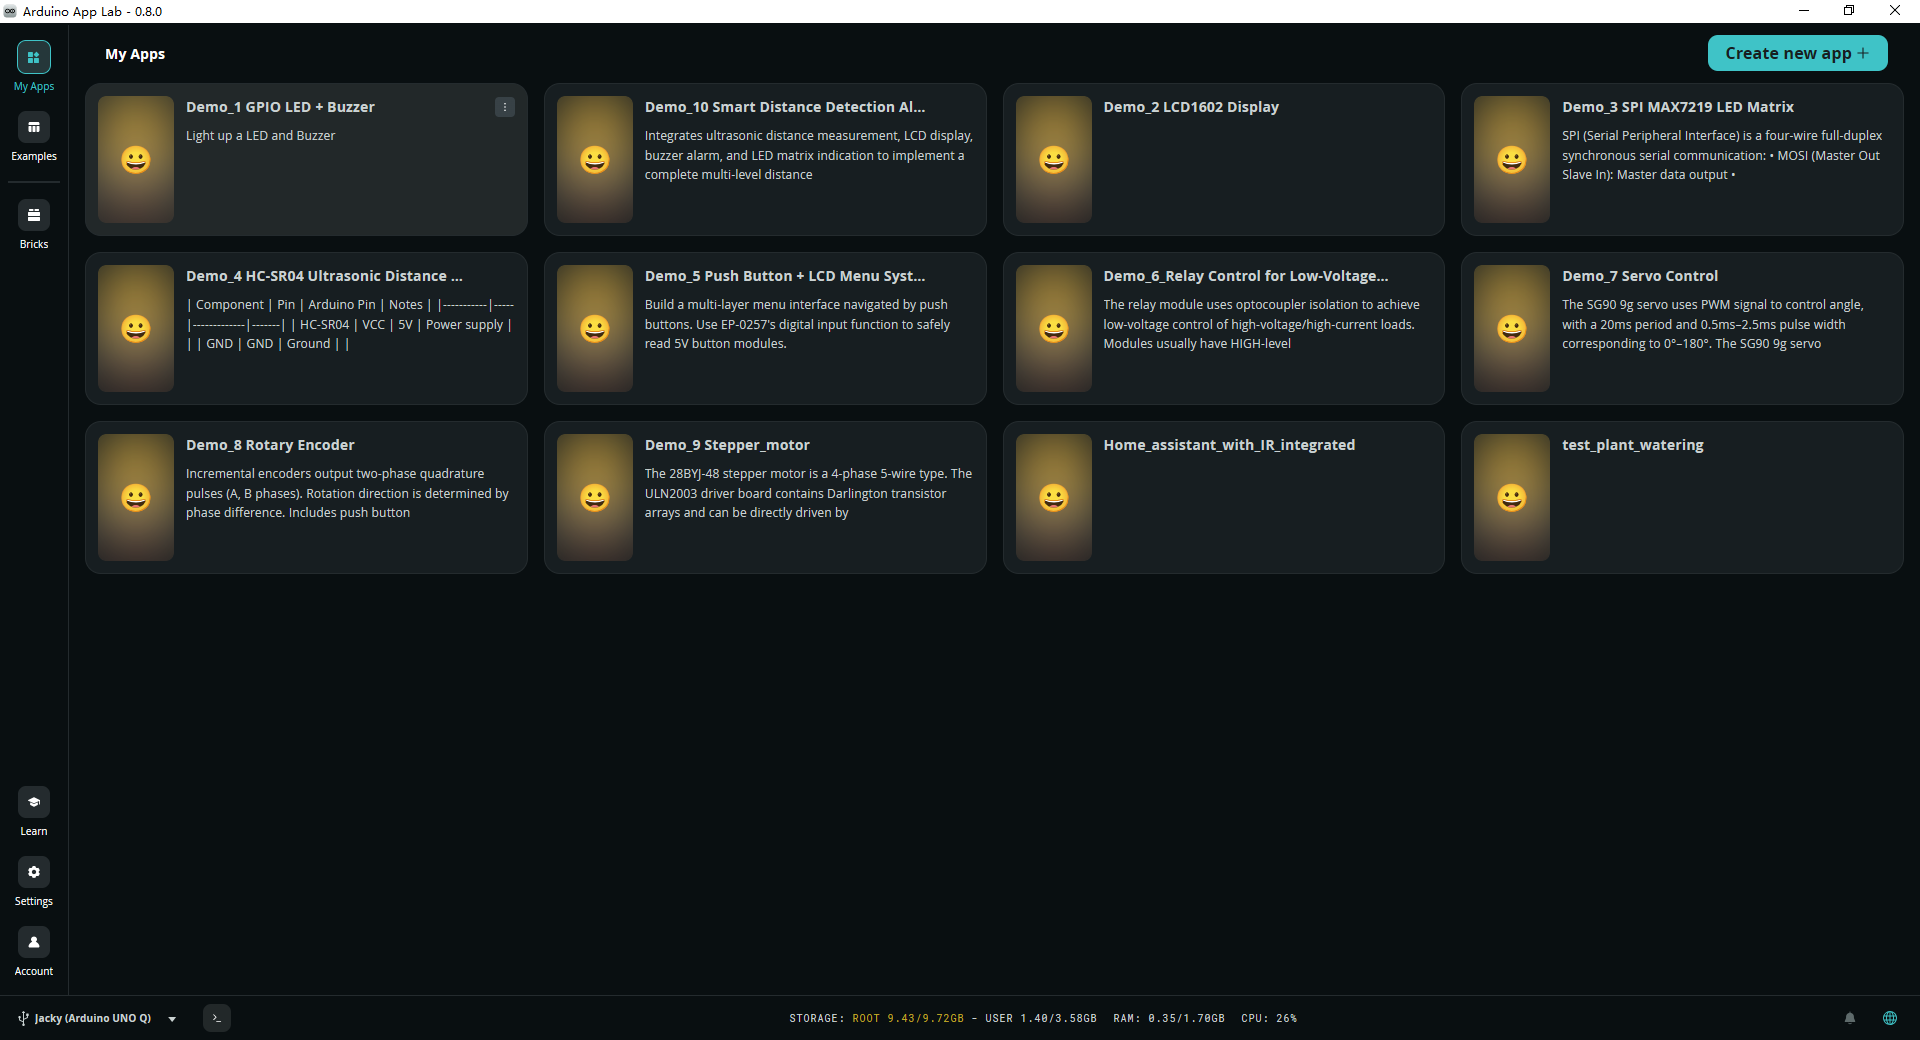Open the Learn section icon
1920x1040 pixels.
[34, 802]
